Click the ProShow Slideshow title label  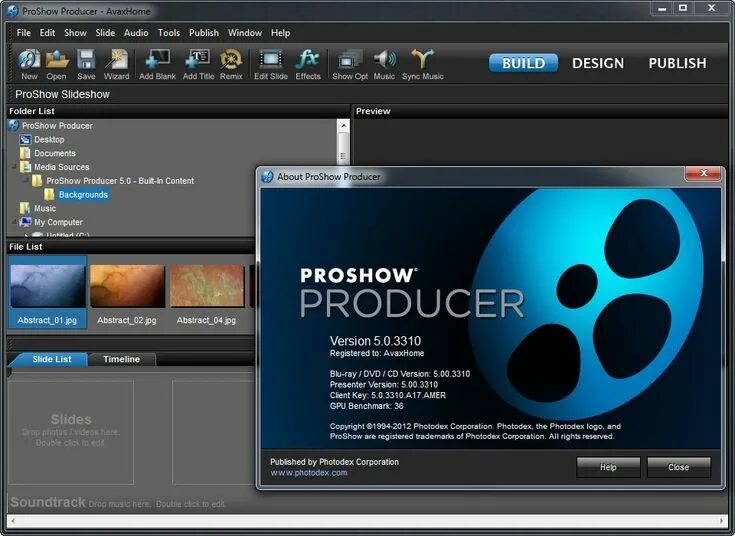point(62,94)
